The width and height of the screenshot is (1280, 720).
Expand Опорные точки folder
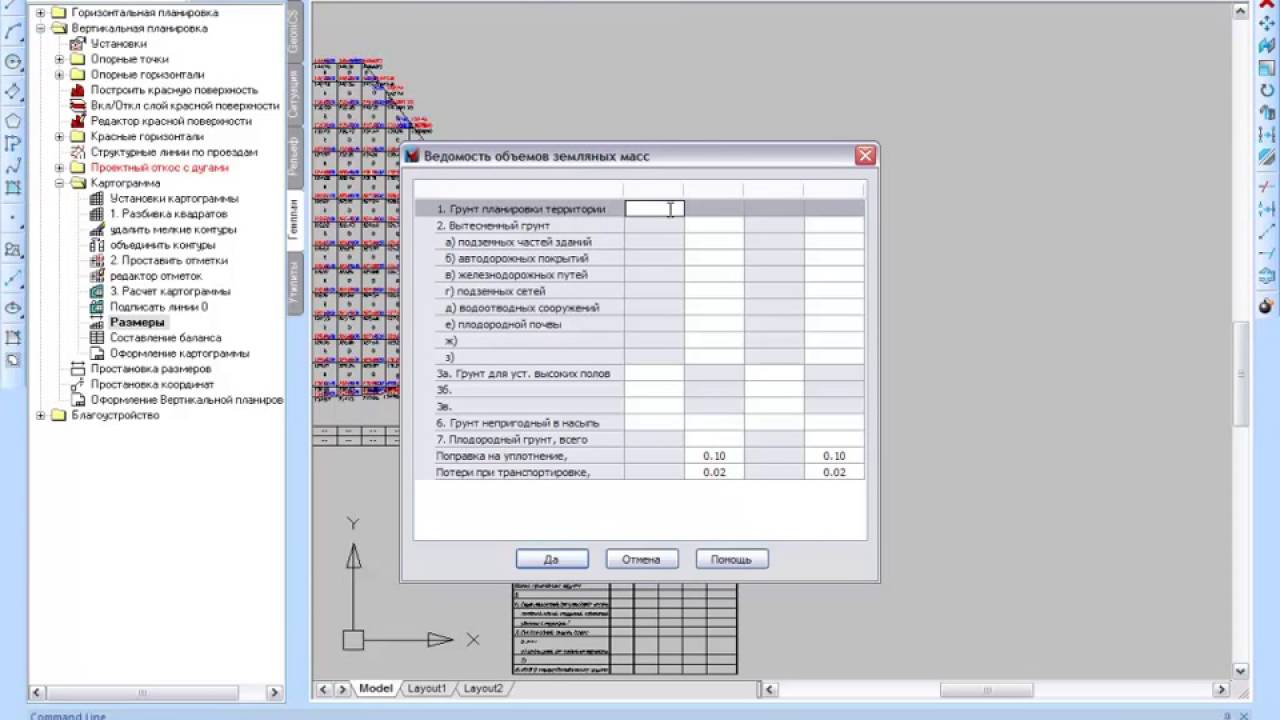(x=59, y=59)
